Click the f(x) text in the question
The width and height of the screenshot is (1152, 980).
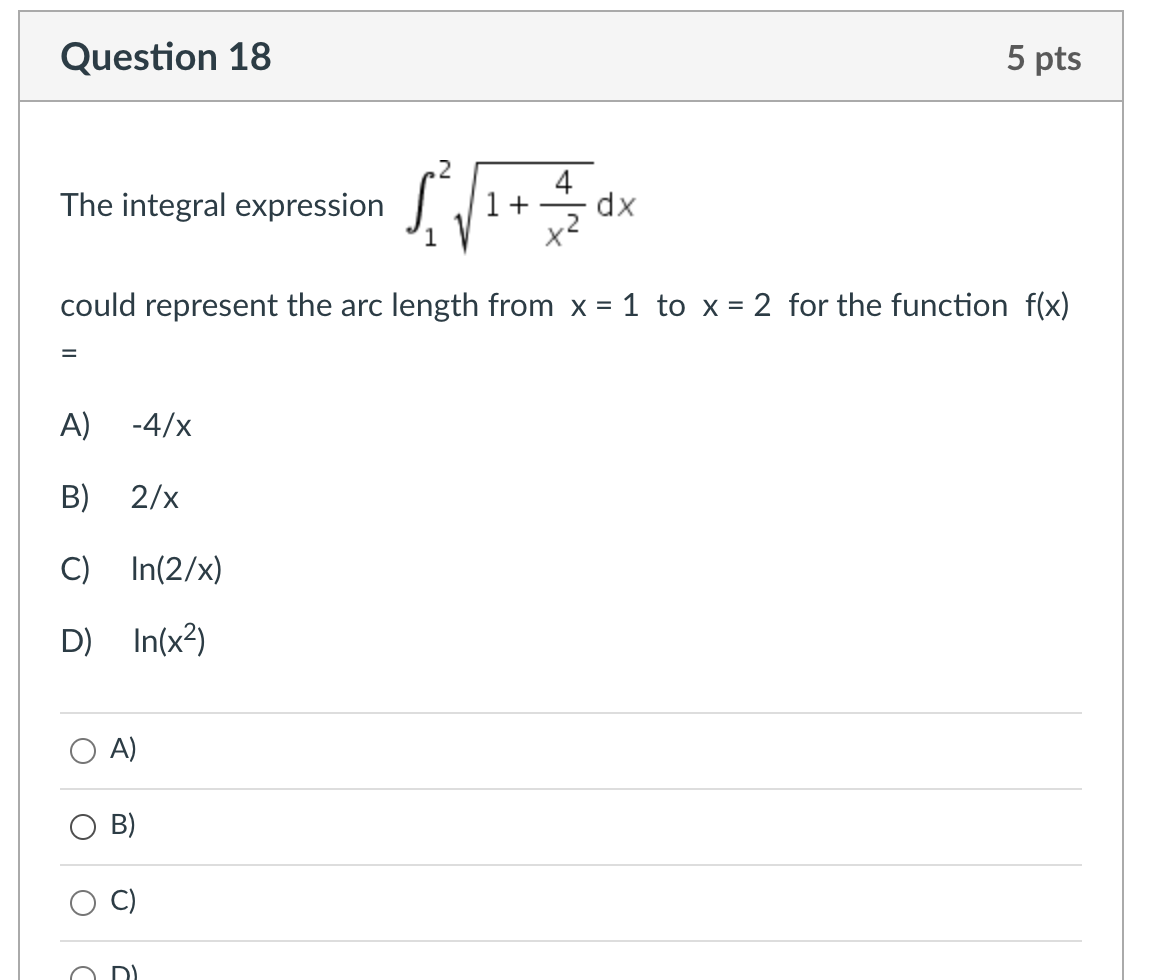pyautogui.click(x=1045, y=305)
